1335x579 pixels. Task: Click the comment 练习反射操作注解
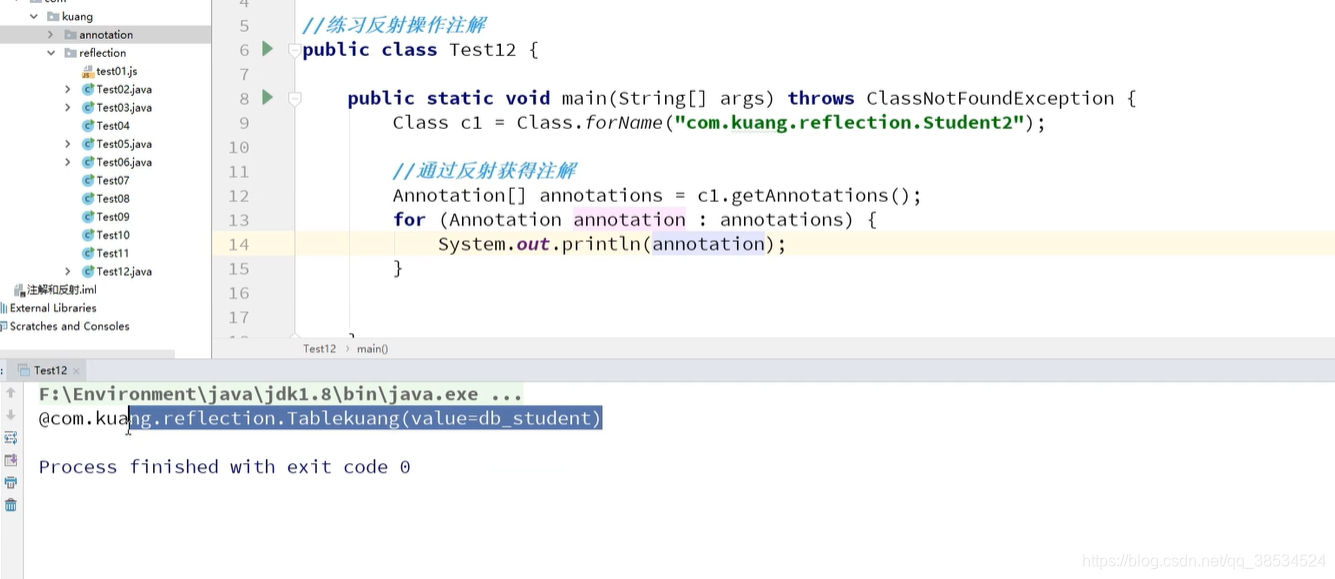click(x=394, y=25)
